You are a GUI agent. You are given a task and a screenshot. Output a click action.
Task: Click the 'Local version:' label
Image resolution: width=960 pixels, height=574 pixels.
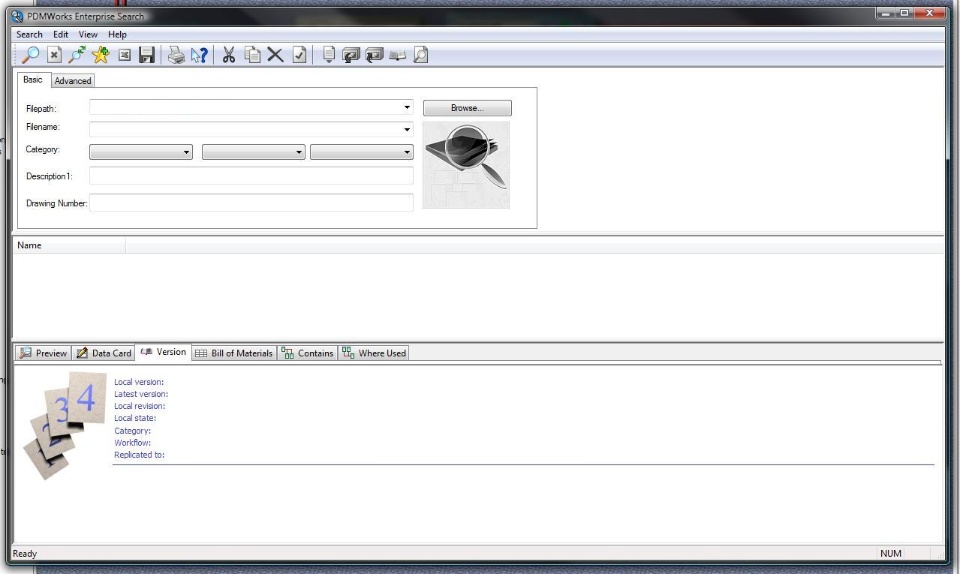point(139,382)
